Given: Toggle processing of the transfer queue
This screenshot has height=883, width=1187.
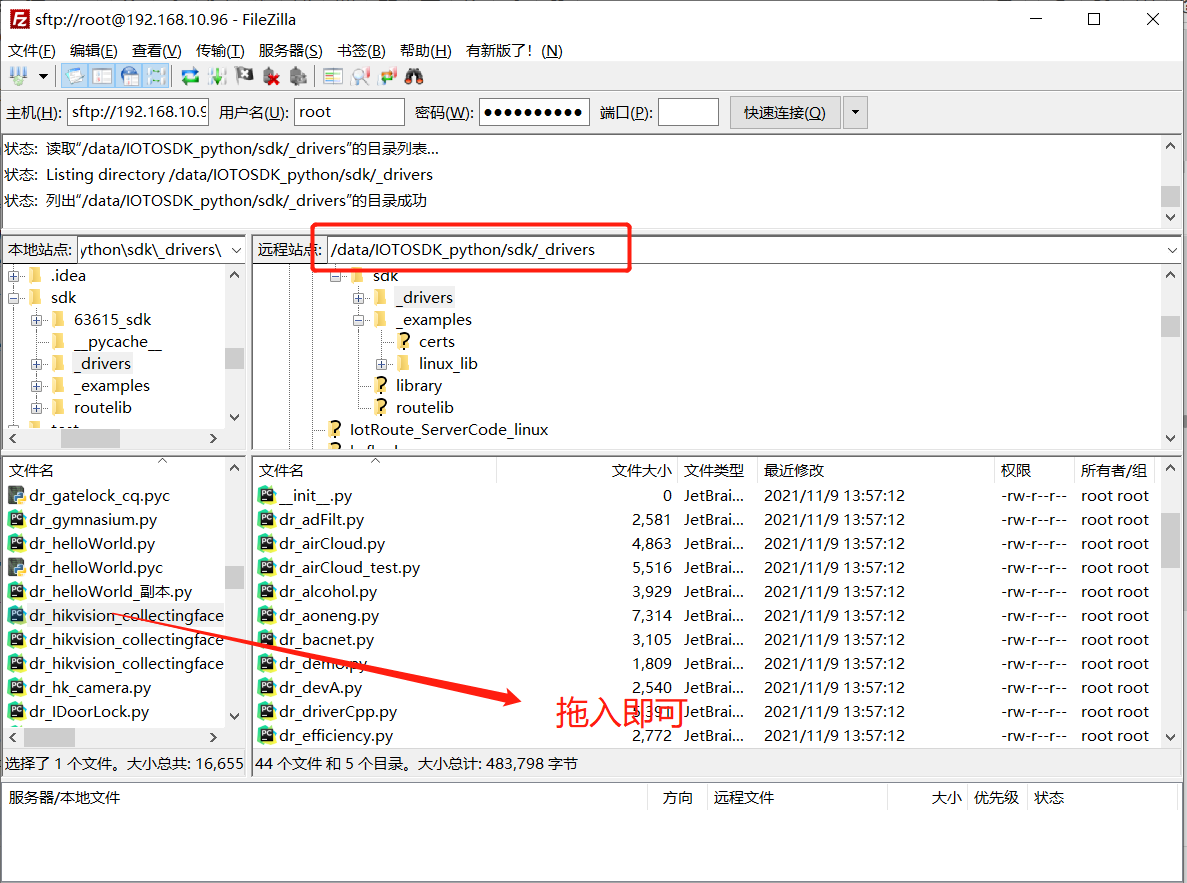Looking at the screenshot, I should [x=217, y=76].
